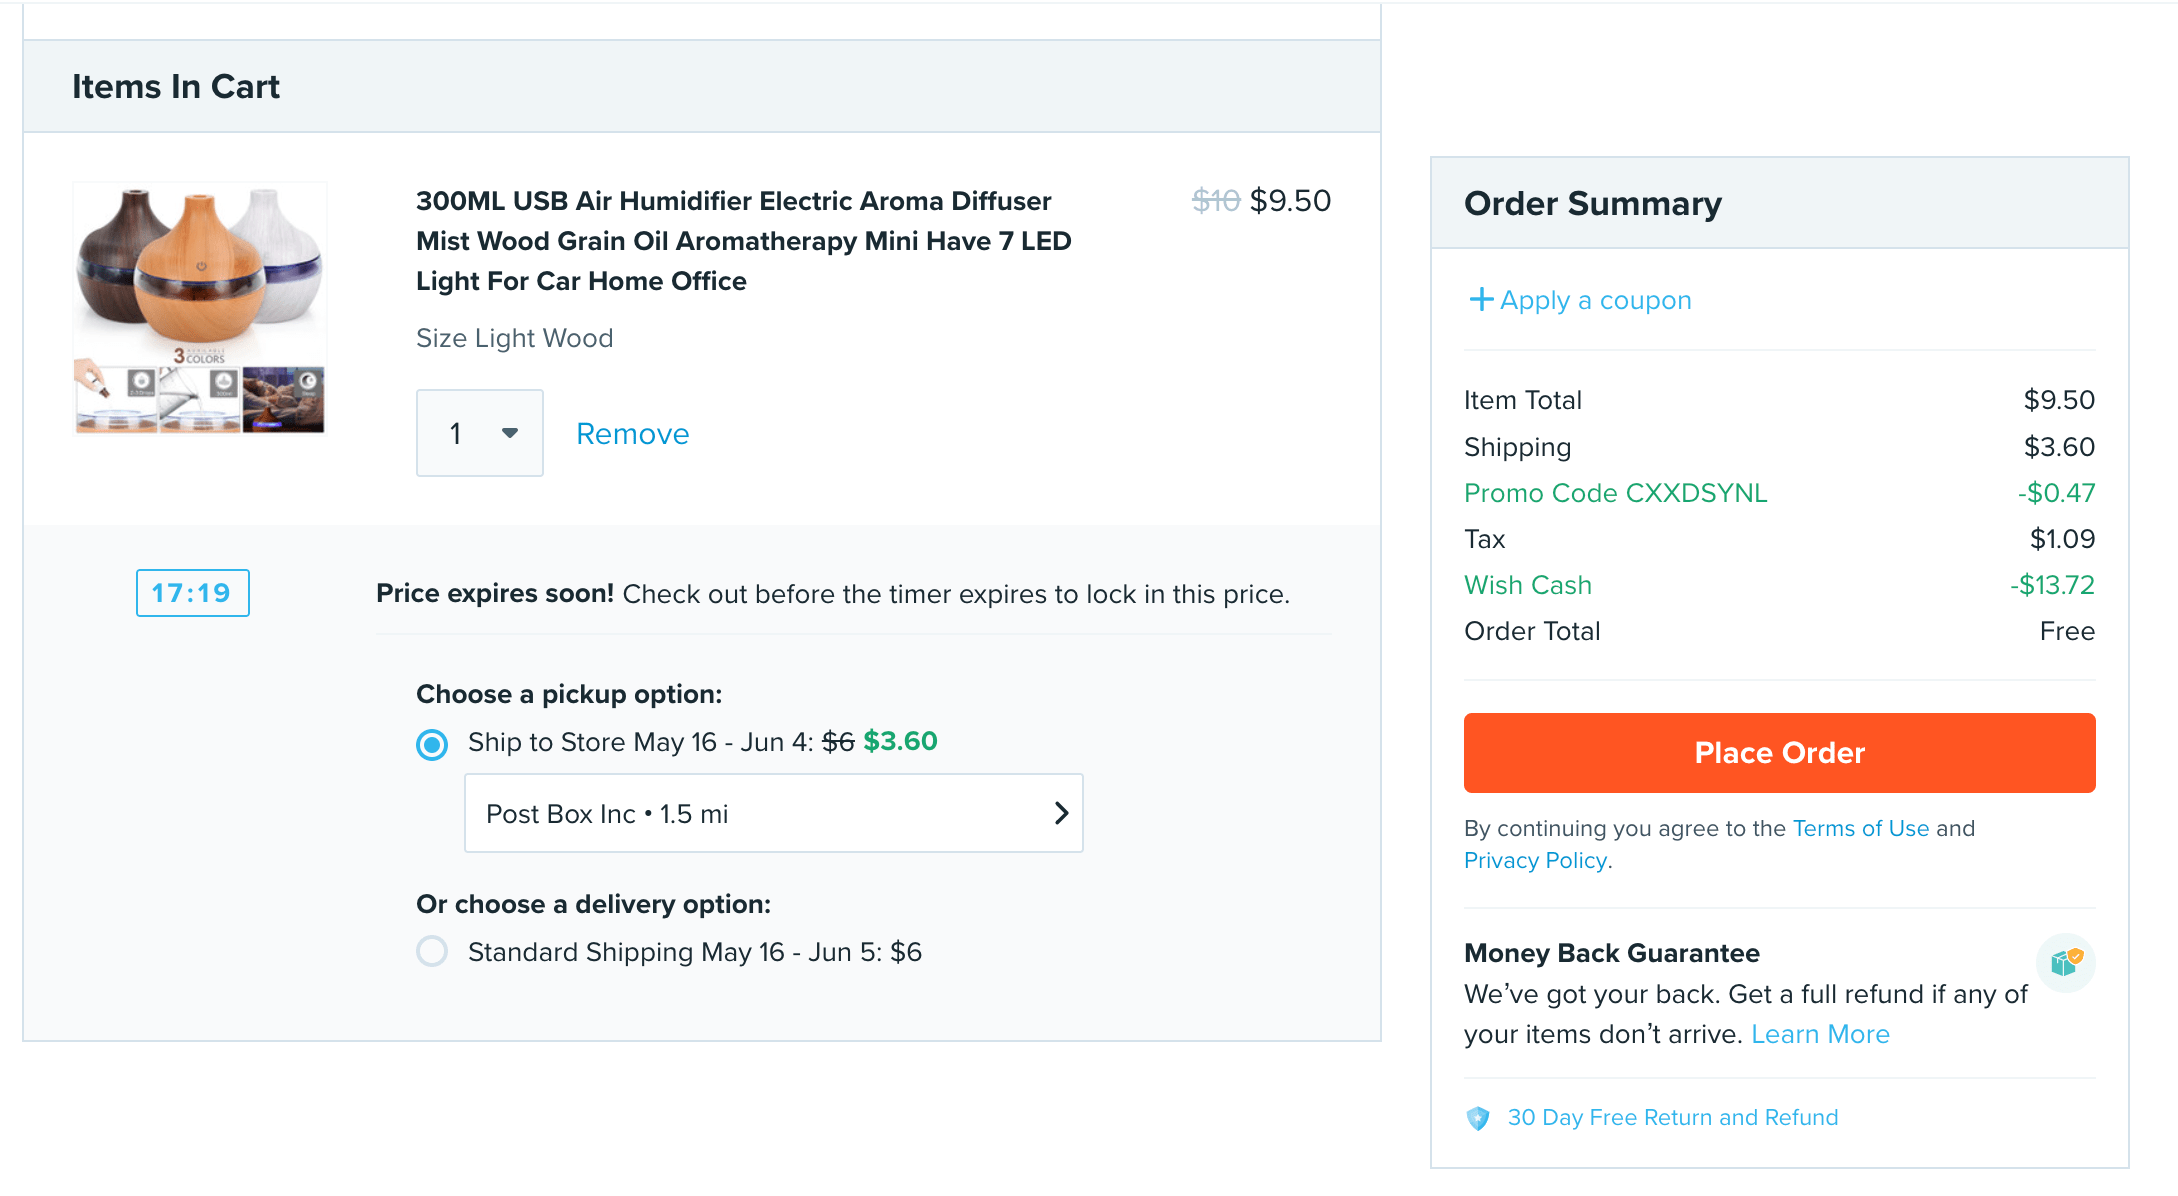Click Learn More under Money Back Guarantee

[x=1820, y=1034]
